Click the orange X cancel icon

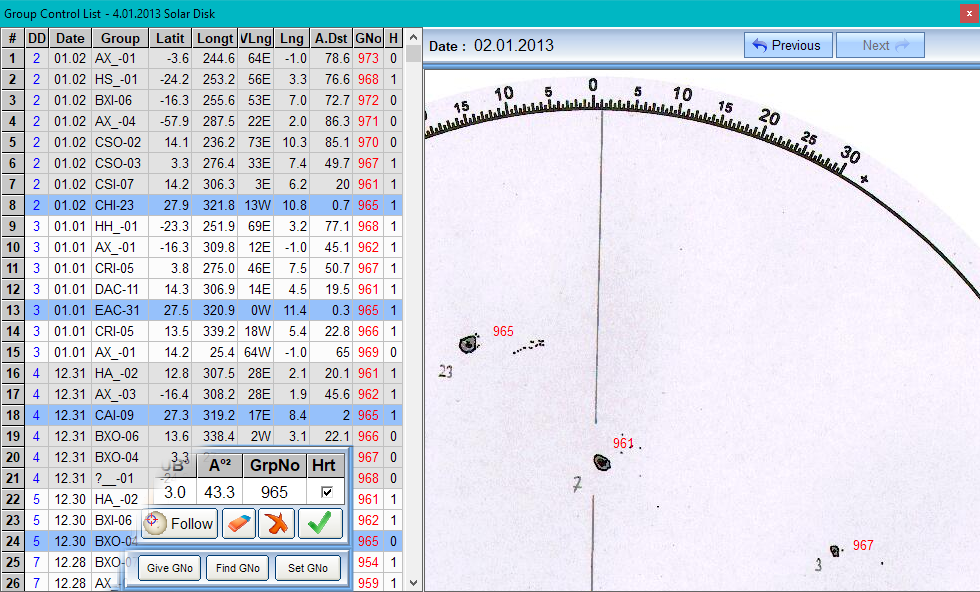tap(277, 524)
